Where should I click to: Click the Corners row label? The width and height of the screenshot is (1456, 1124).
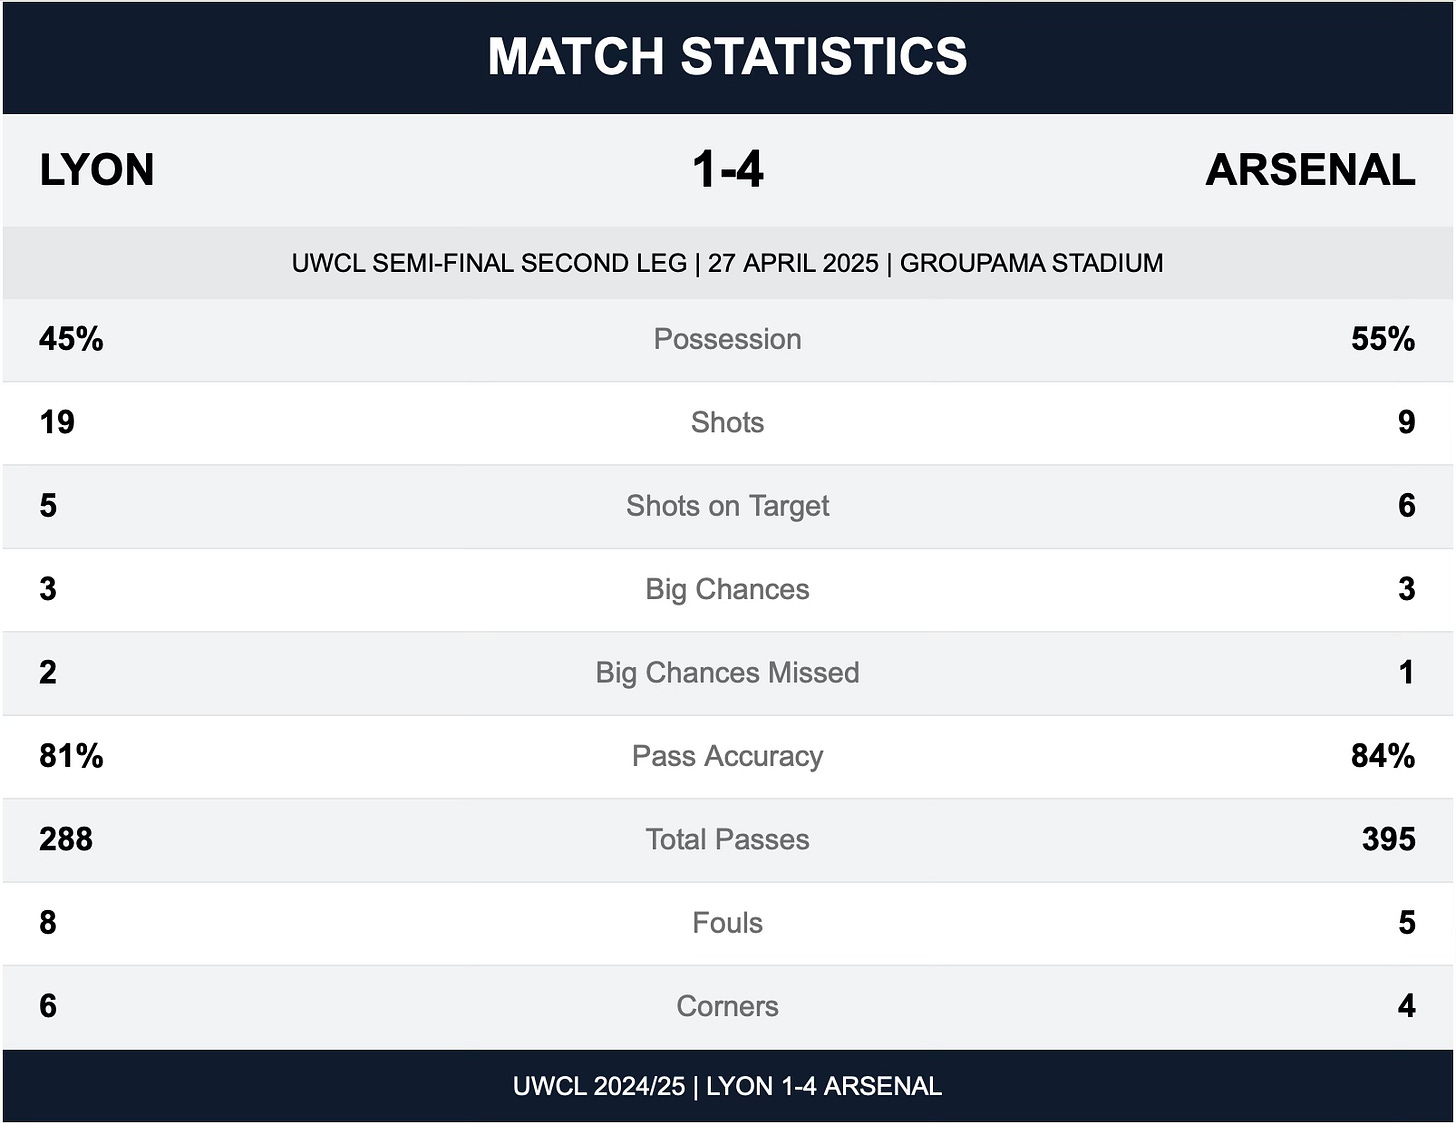point(727,1006)
